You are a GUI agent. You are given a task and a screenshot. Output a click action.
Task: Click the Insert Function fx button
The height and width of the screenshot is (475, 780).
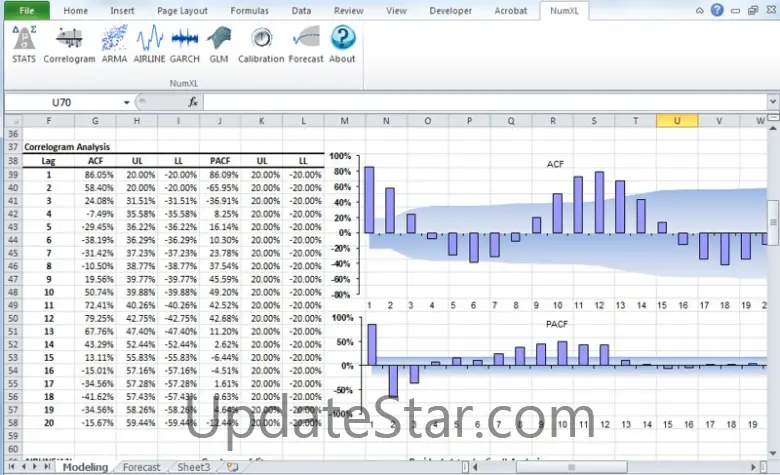pyautogui.click(x=193, y=102)
